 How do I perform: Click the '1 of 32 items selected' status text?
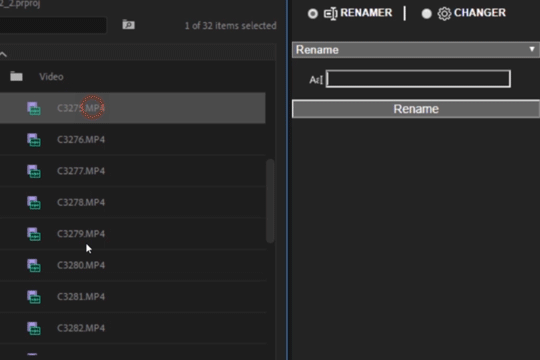[x=230, y=26]
